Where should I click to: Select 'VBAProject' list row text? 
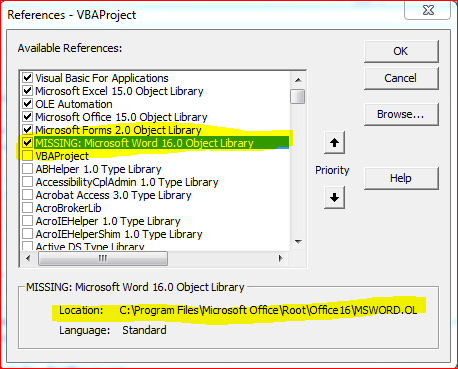62,156
